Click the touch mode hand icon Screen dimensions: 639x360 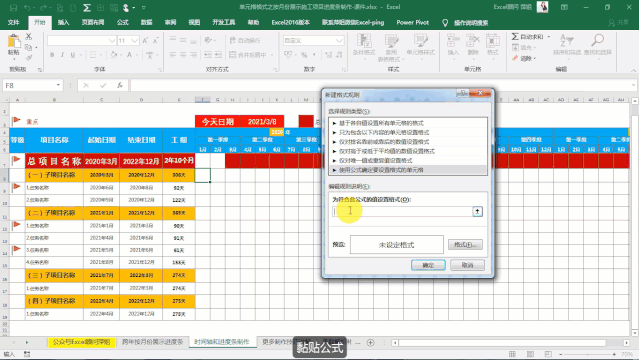pos(126,8)
